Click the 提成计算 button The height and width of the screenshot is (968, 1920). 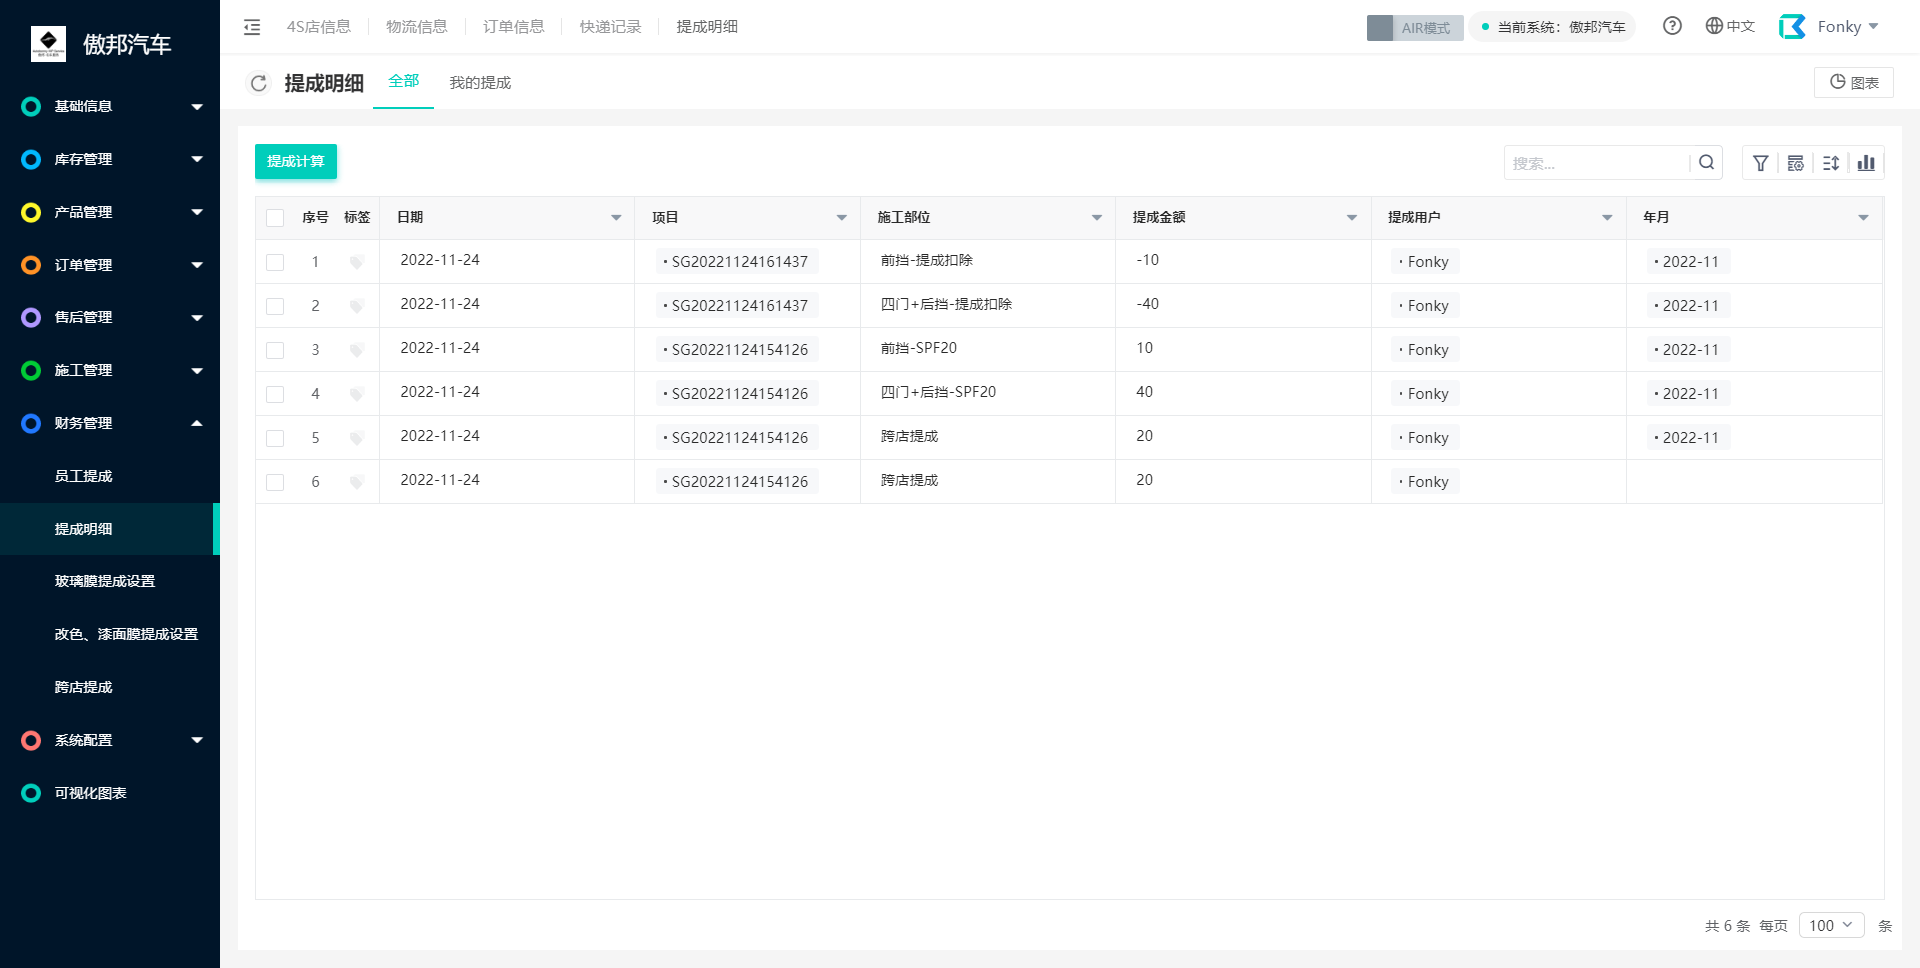click(296, 162)
